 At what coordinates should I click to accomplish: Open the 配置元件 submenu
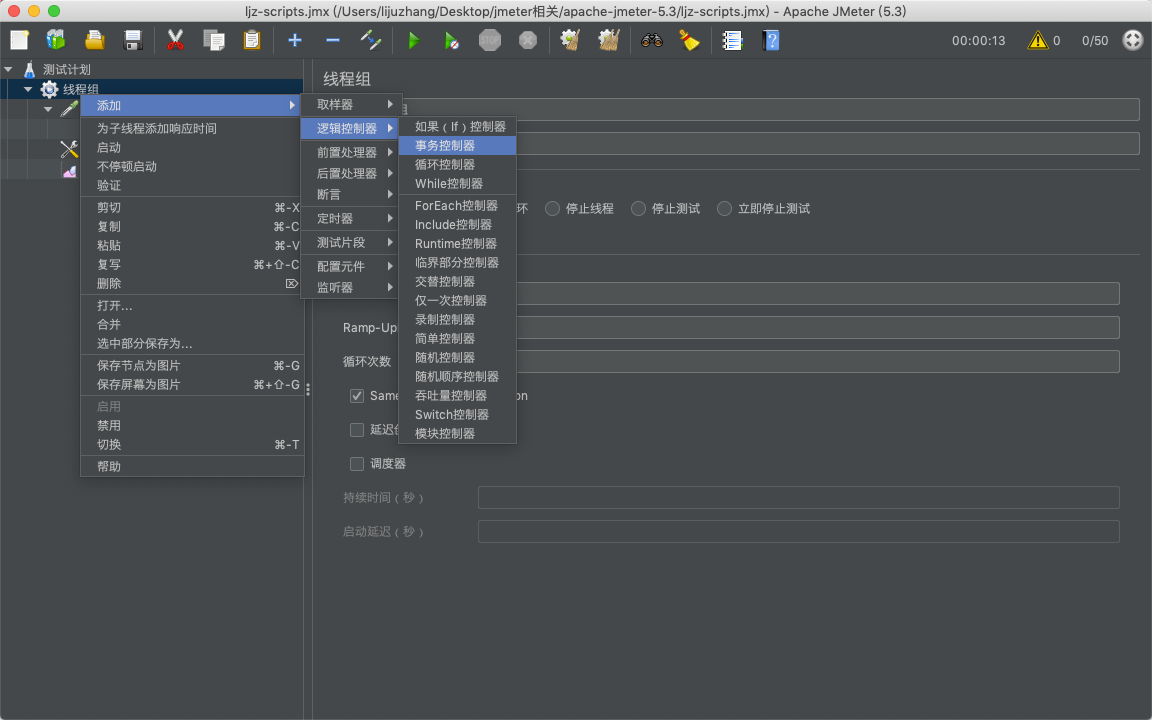[x=351, y=266]
